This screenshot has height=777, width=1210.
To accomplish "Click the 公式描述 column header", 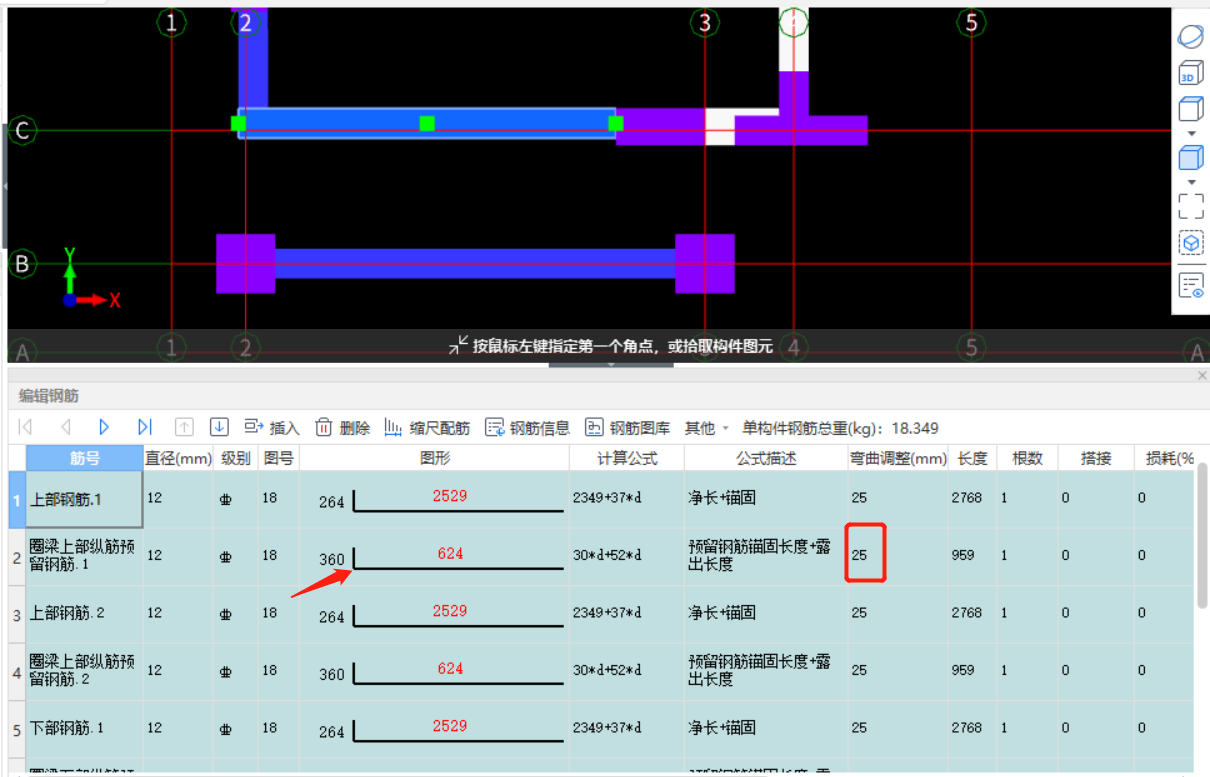I will point(766,458).
